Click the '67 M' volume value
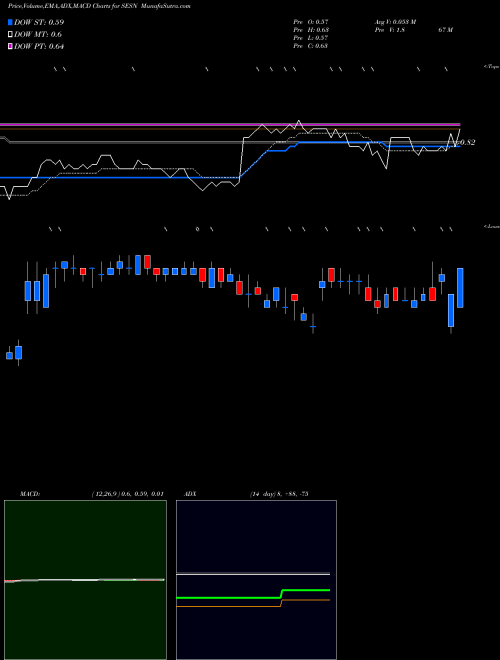 point(445,30)
